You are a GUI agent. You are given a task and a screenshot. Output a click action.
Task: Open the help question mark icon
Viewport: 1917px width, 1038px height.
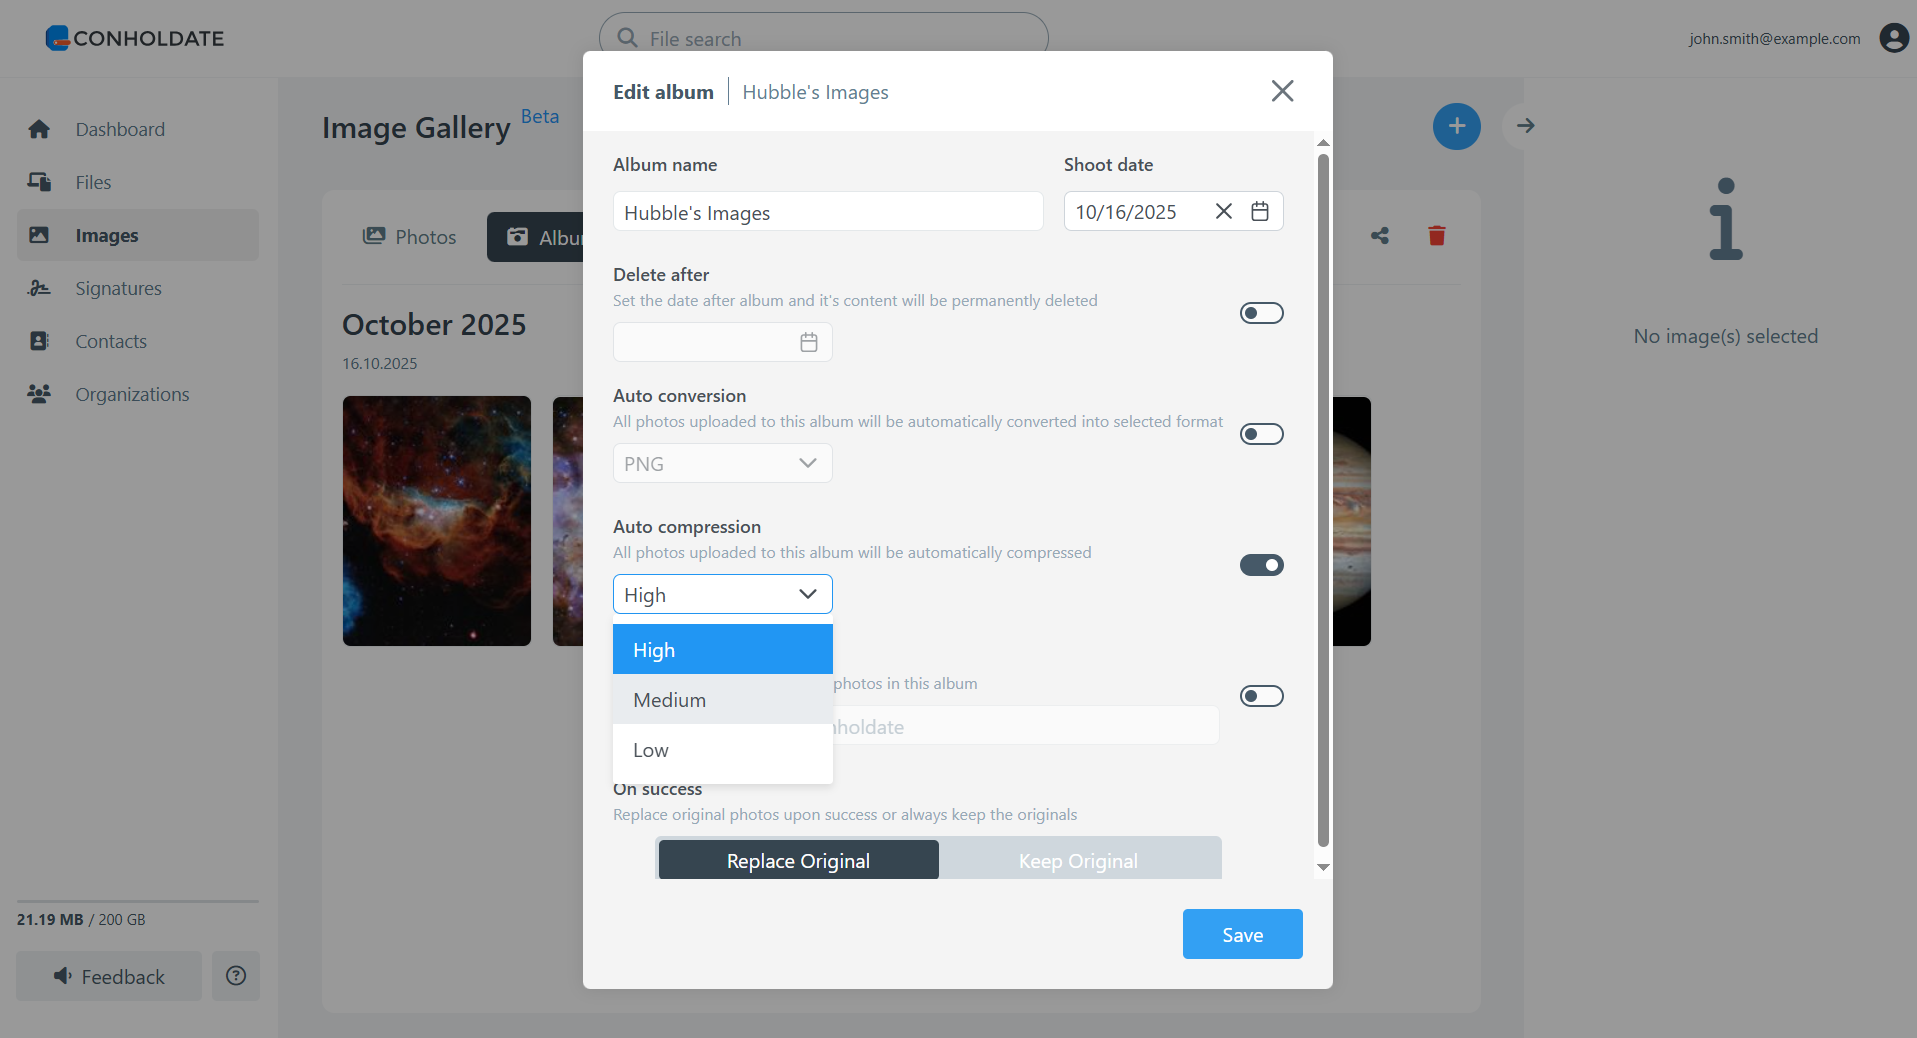(x=236, y=976)
